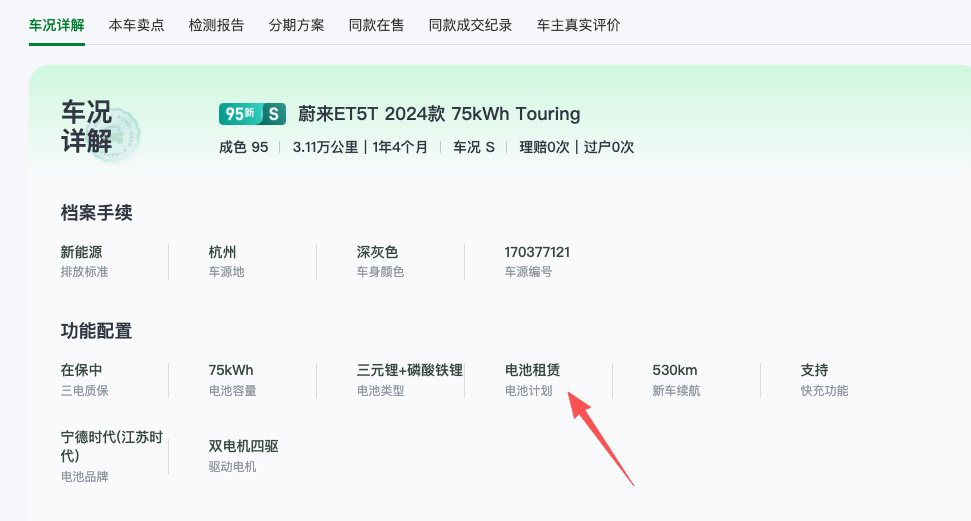Click the 三元锂+磷酸铁锂 battery type
Screen dimensions: 971x521
409,370
